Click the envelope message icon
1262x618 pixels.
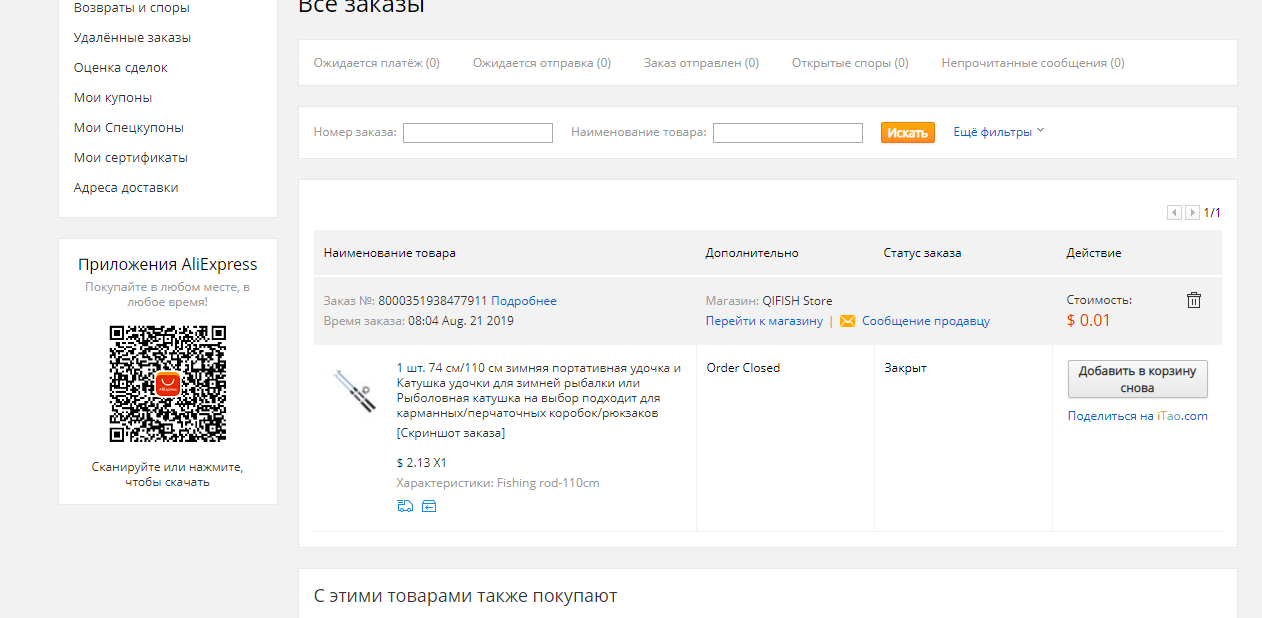pos(848,321)
